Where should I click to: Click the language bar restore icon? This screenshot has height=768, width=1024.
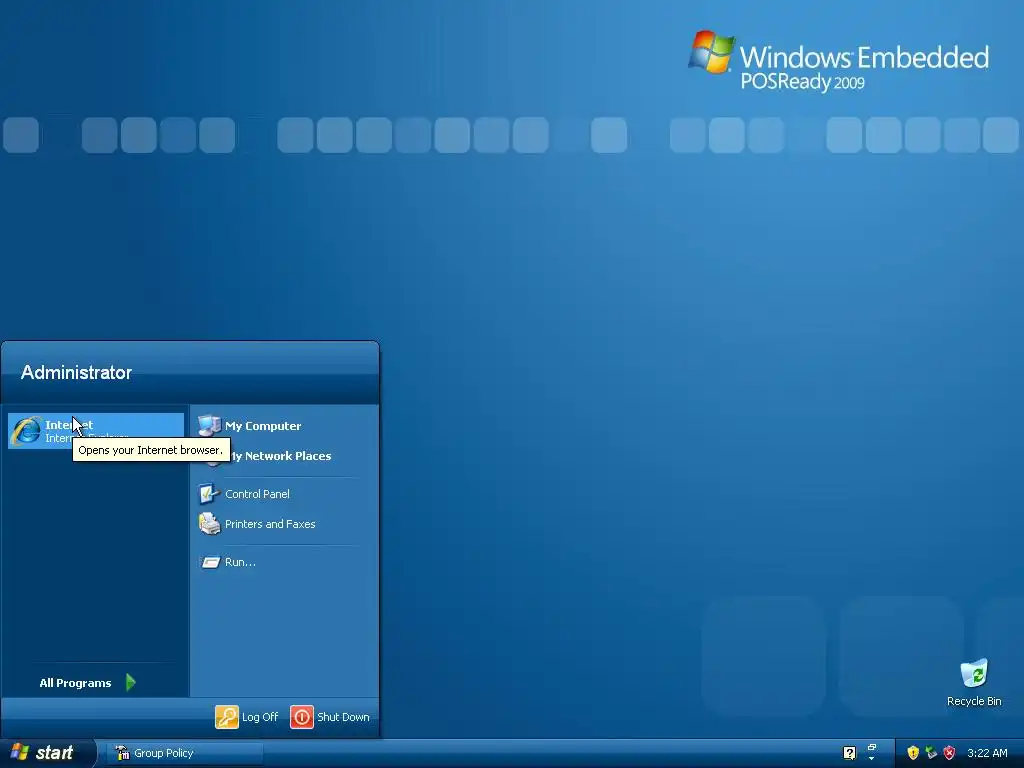pos(871,748)
